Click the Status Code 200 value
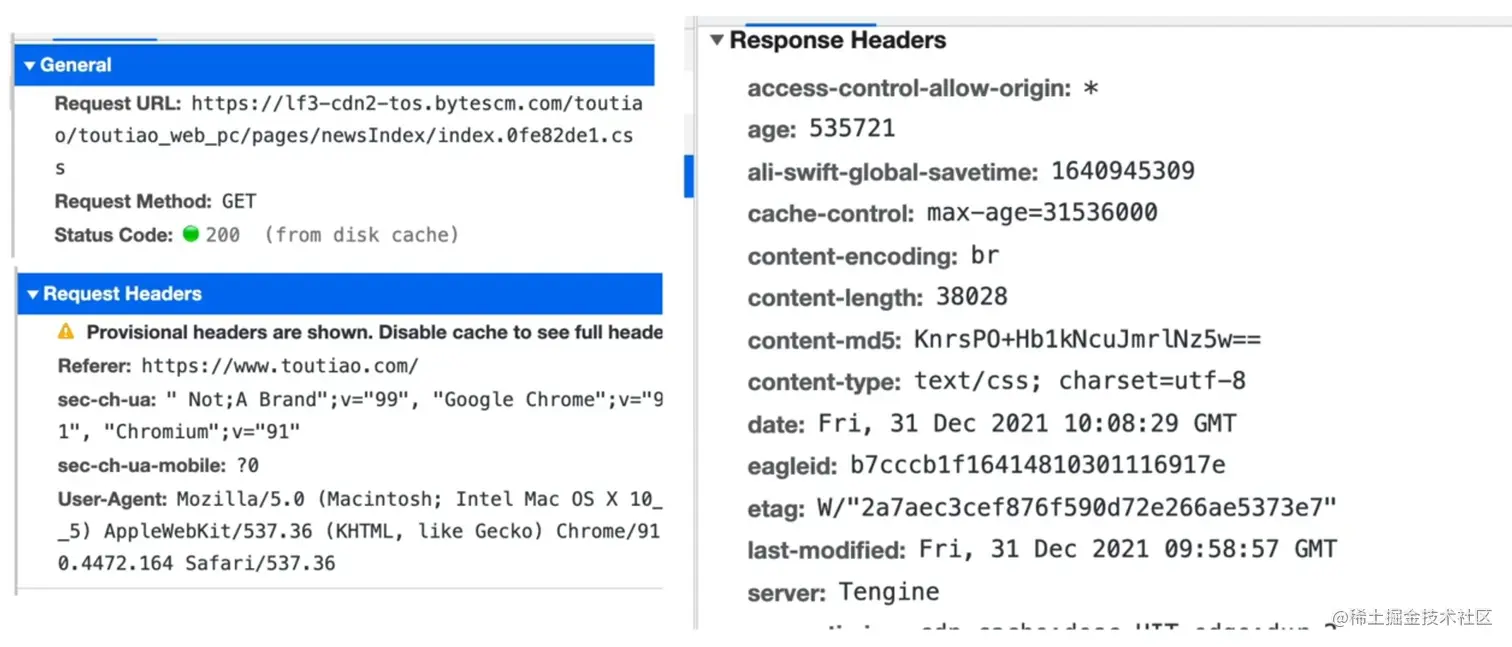This screenshot has height=647, width=1512. (x=222, y=235)
